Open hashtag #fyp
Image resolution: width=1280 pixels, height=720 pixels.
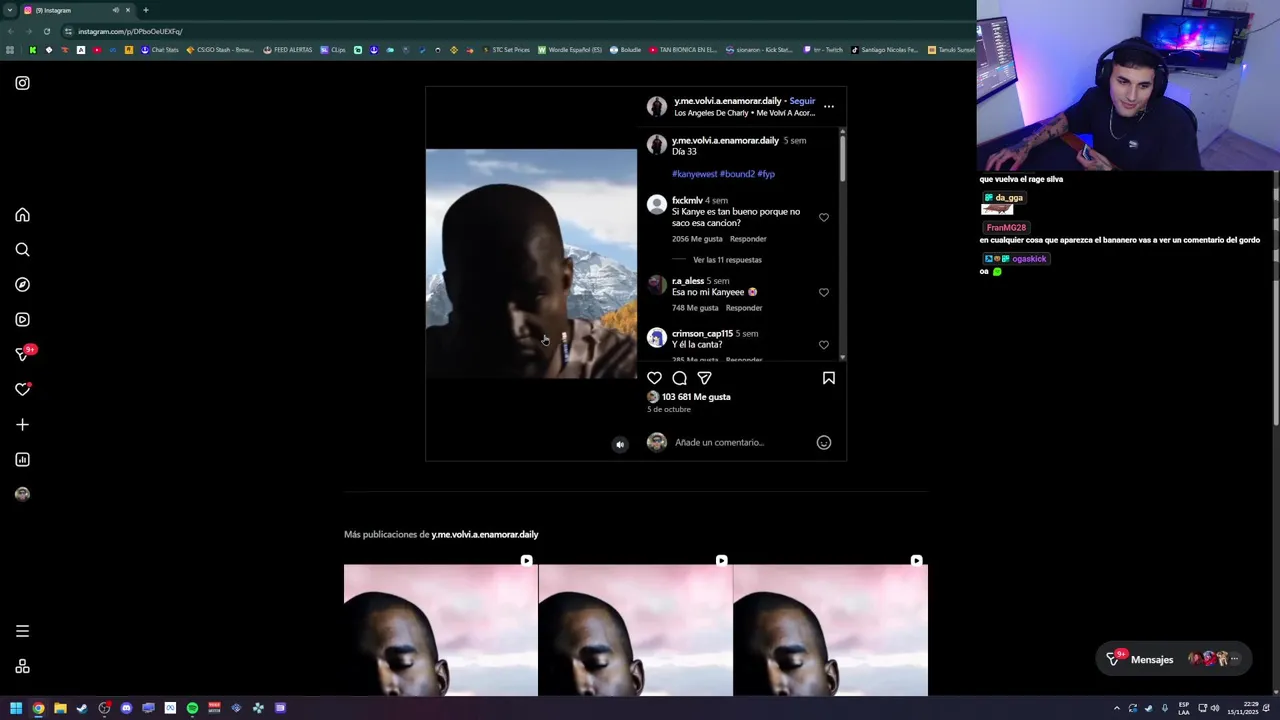pos(766,174)
